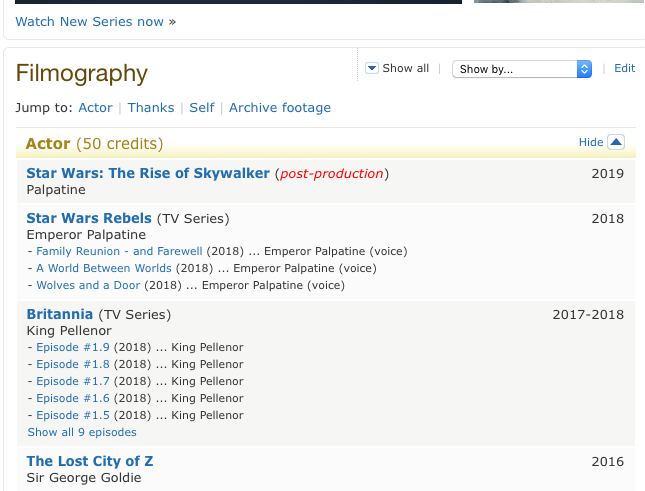Click the post-production status text
The height and width of the screenshot is (491, 645).
(332, 174)
